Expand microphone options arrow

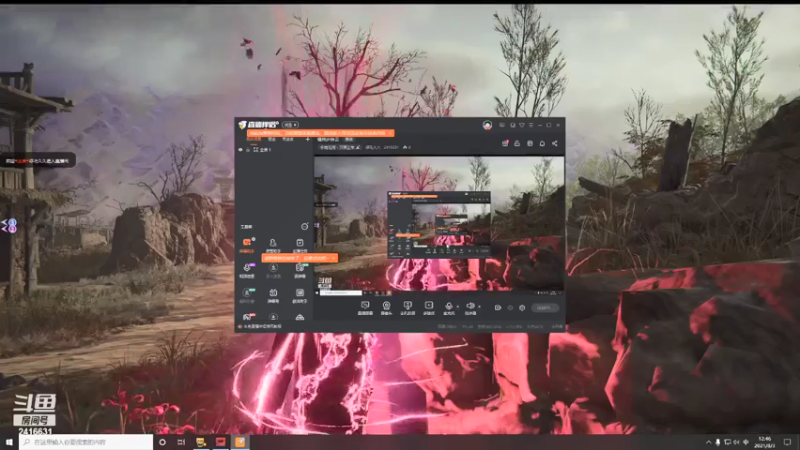[458, 307]
